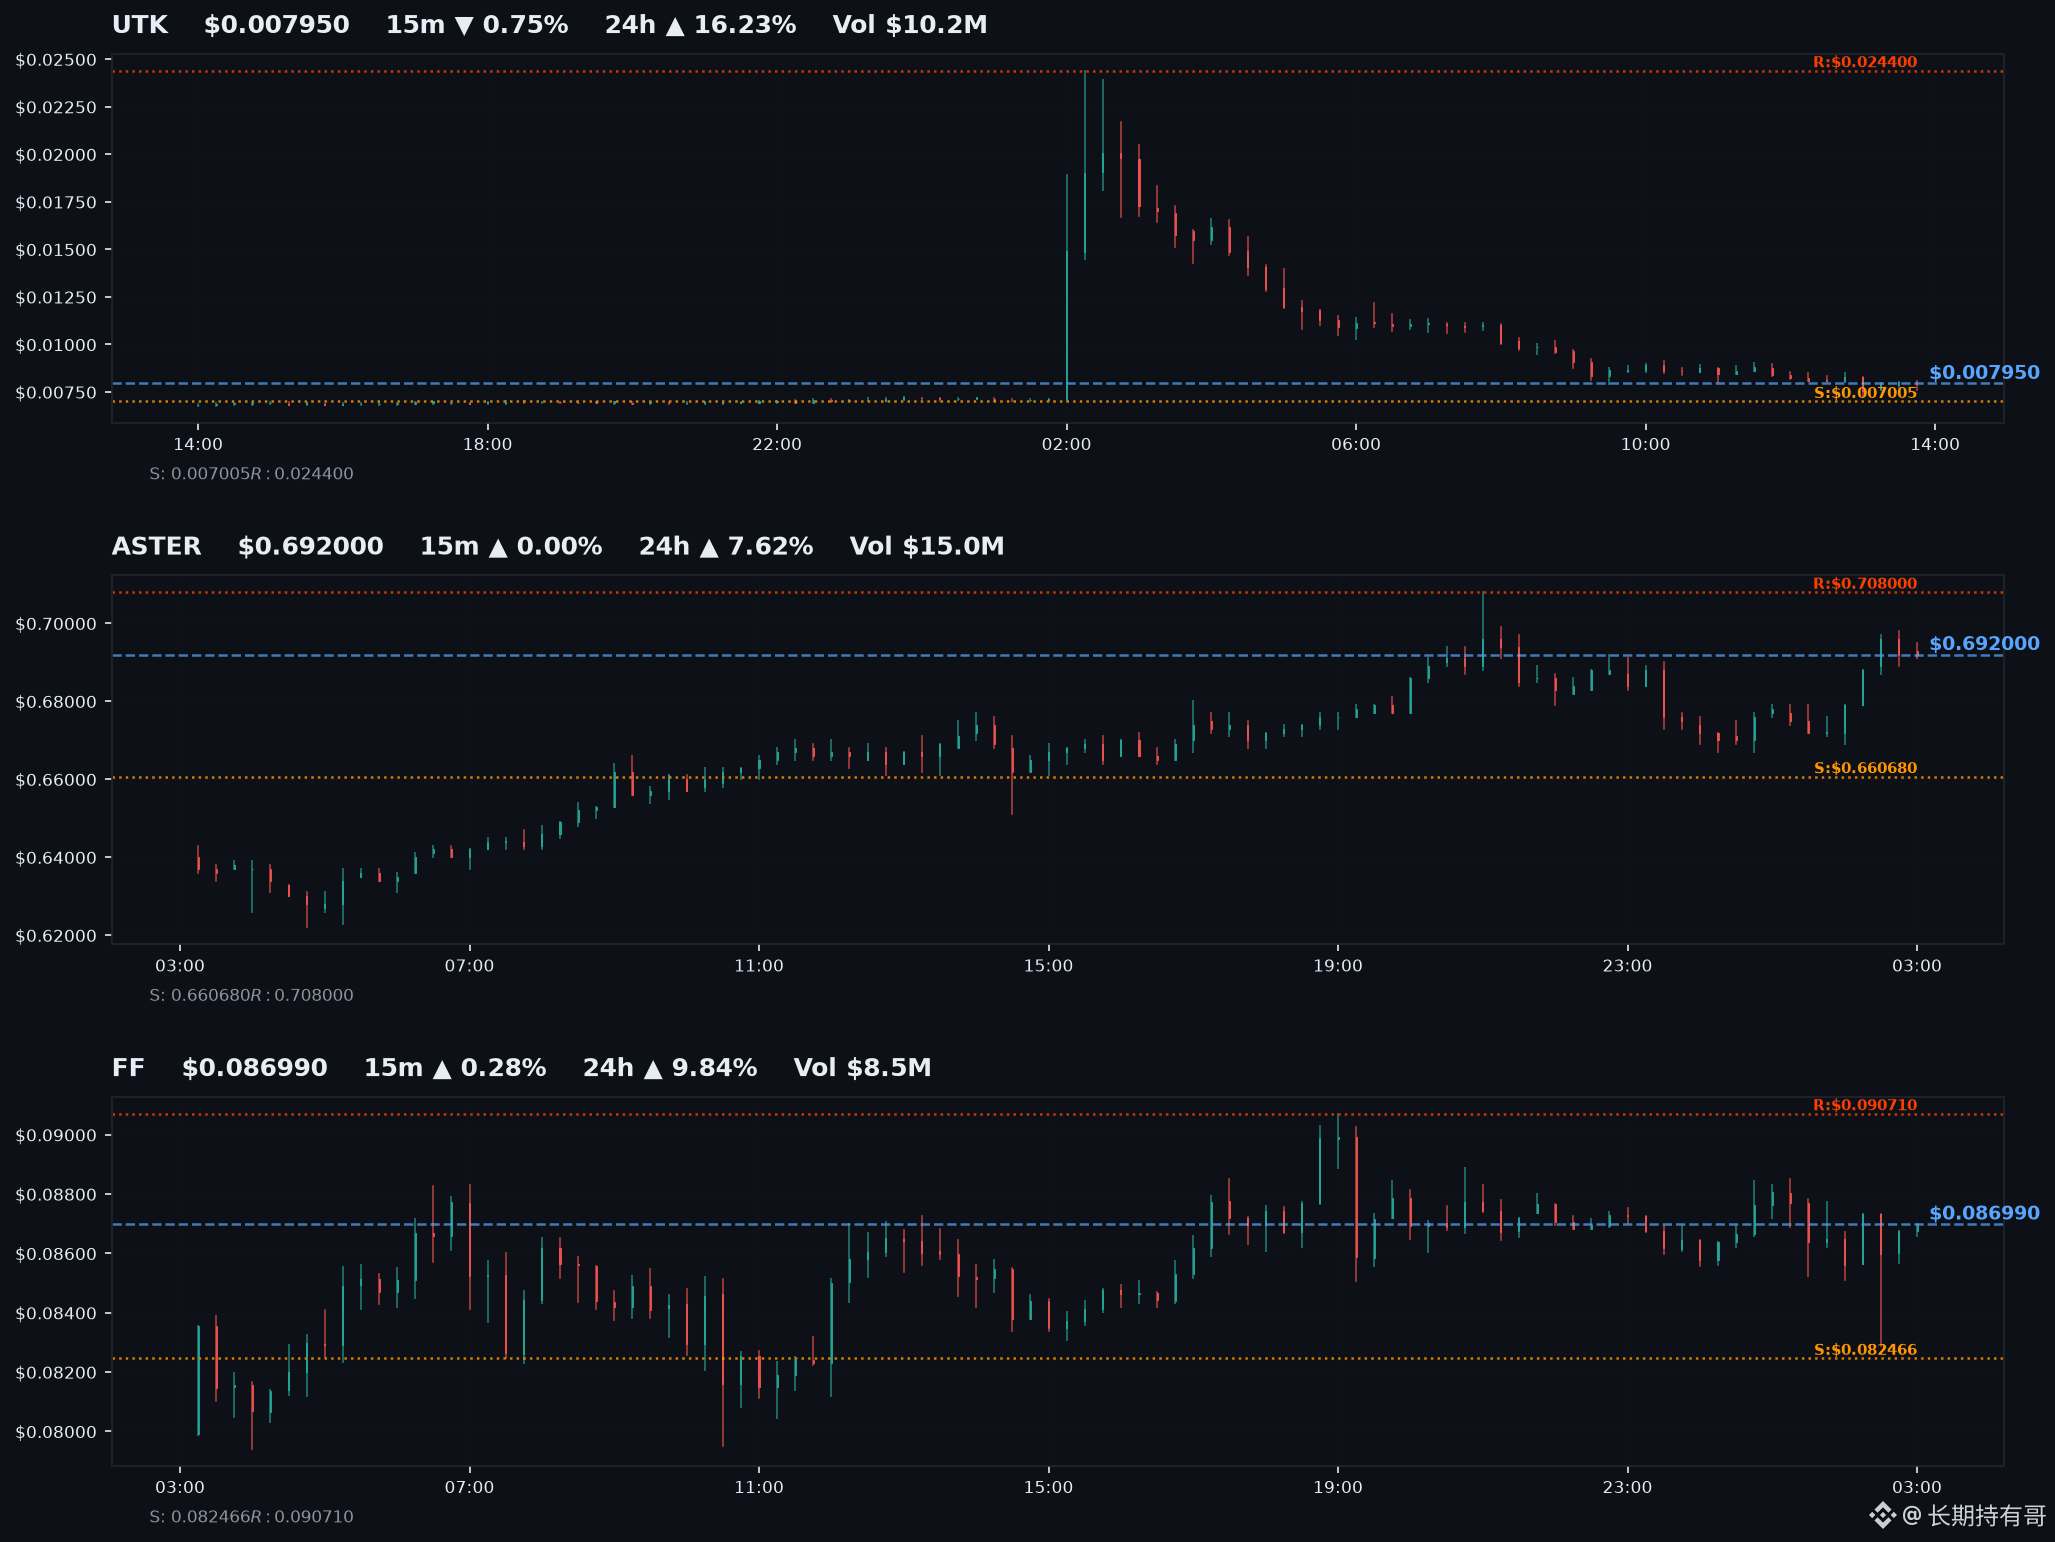The height and width of the screenshot is (1542, 2055).
Task: Click the blue $0.007950 price tag beside UTK chart
Action: tap(1984, 373)
